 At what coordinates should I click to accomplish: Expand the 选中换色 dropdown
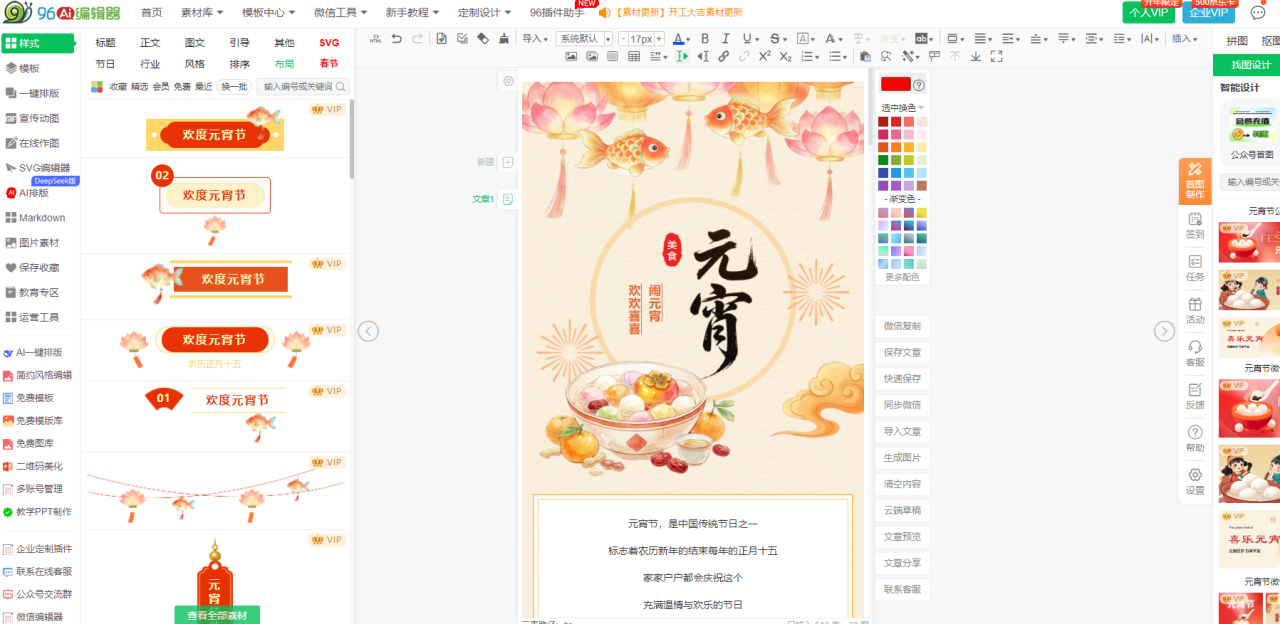pos(902,107)
